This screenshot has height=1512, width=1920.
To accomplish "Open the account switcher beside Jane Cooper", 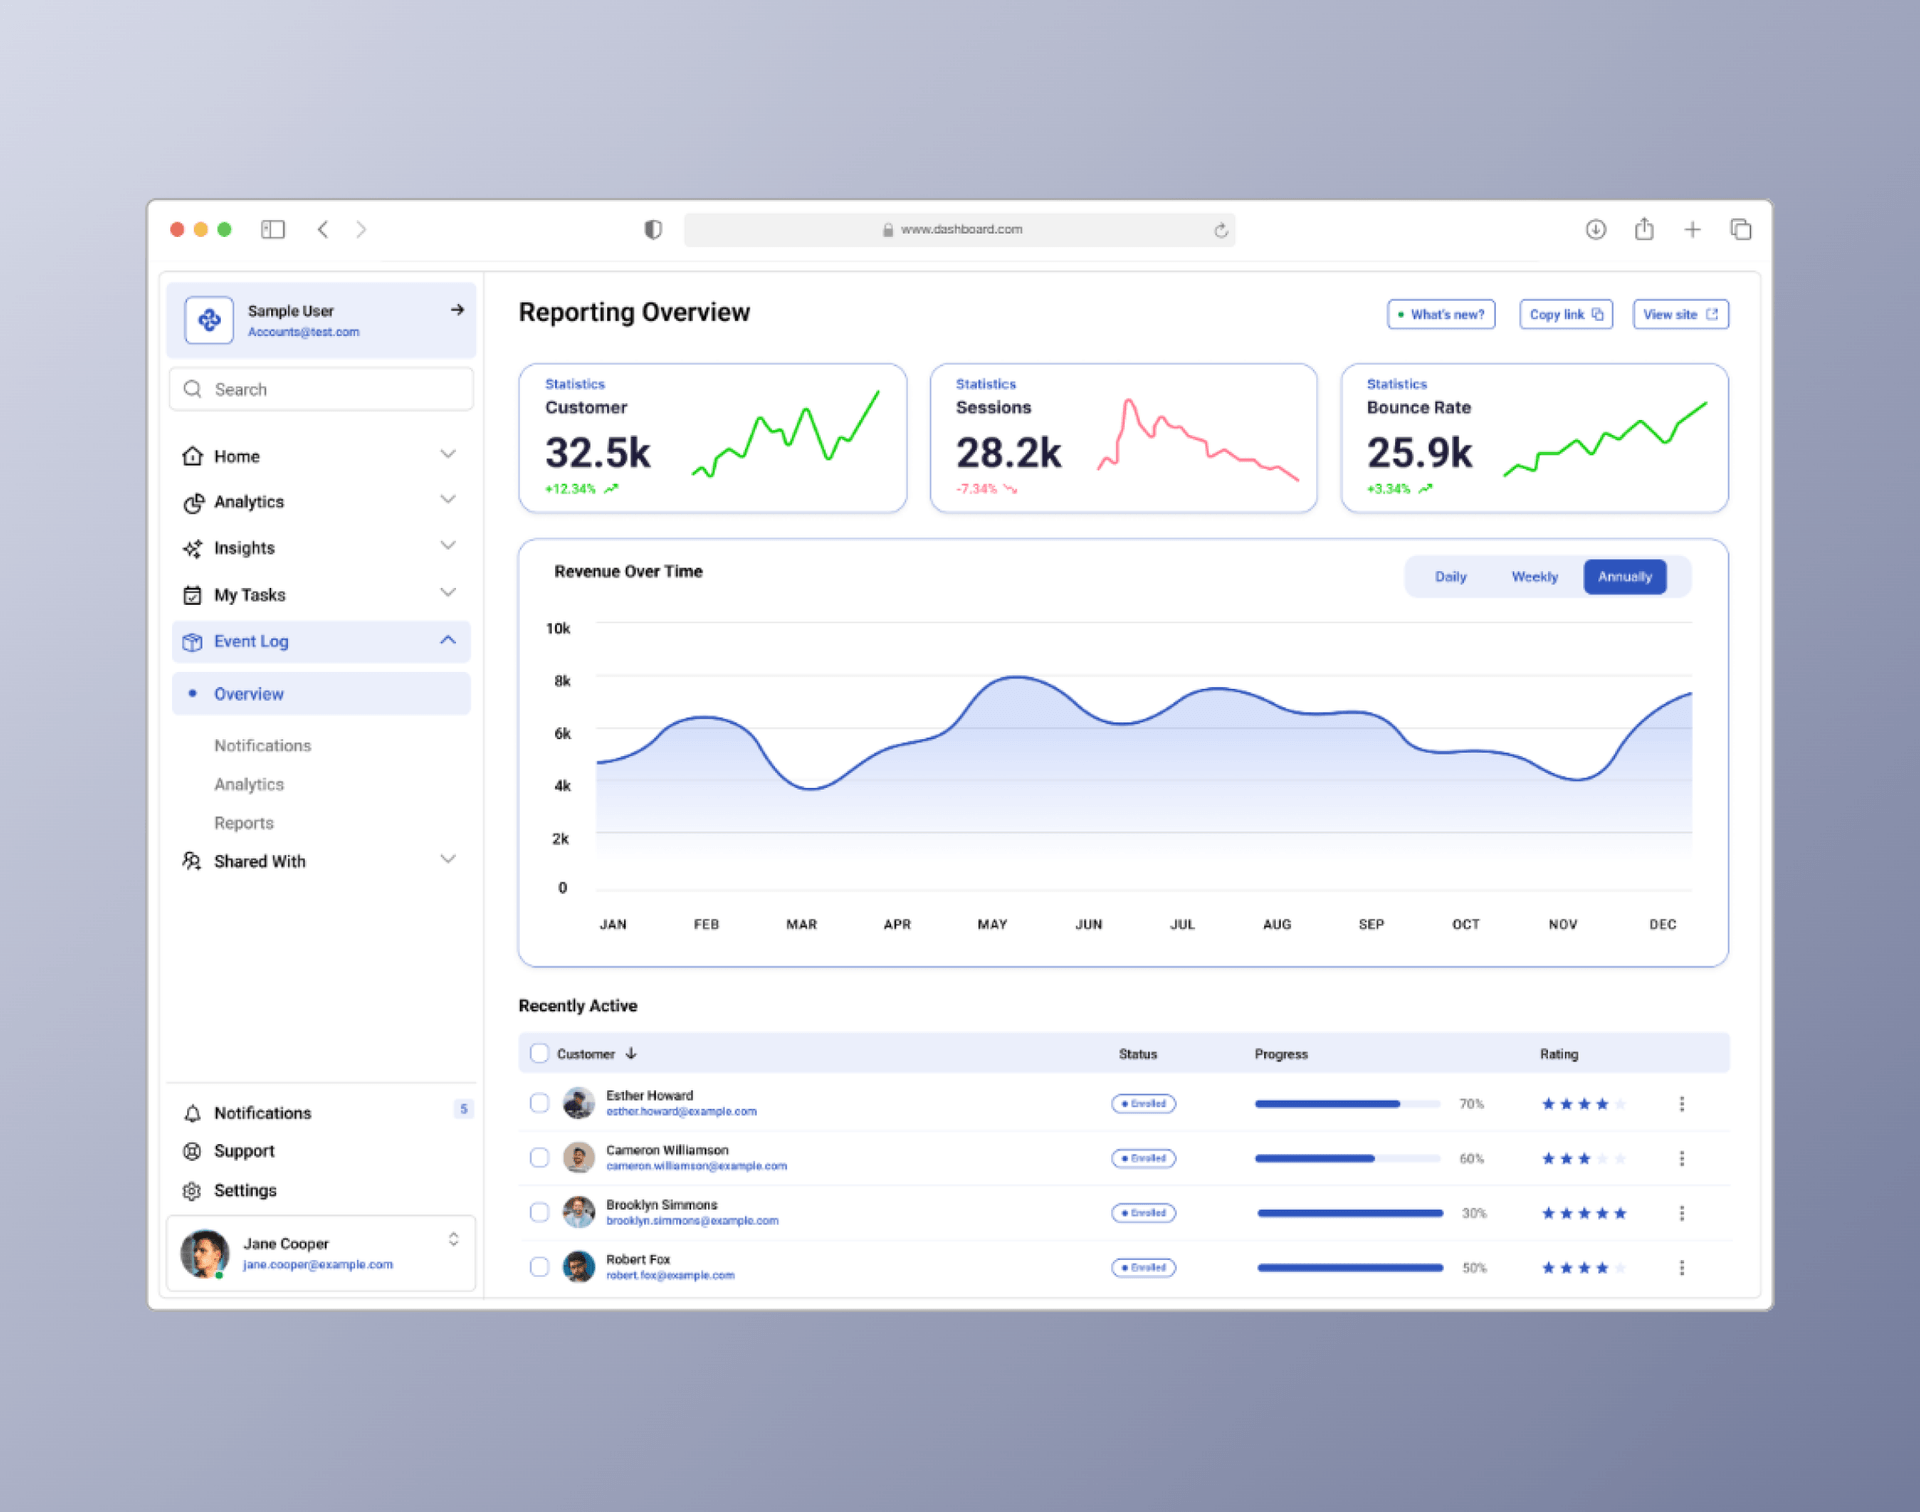I will 452,1239.
